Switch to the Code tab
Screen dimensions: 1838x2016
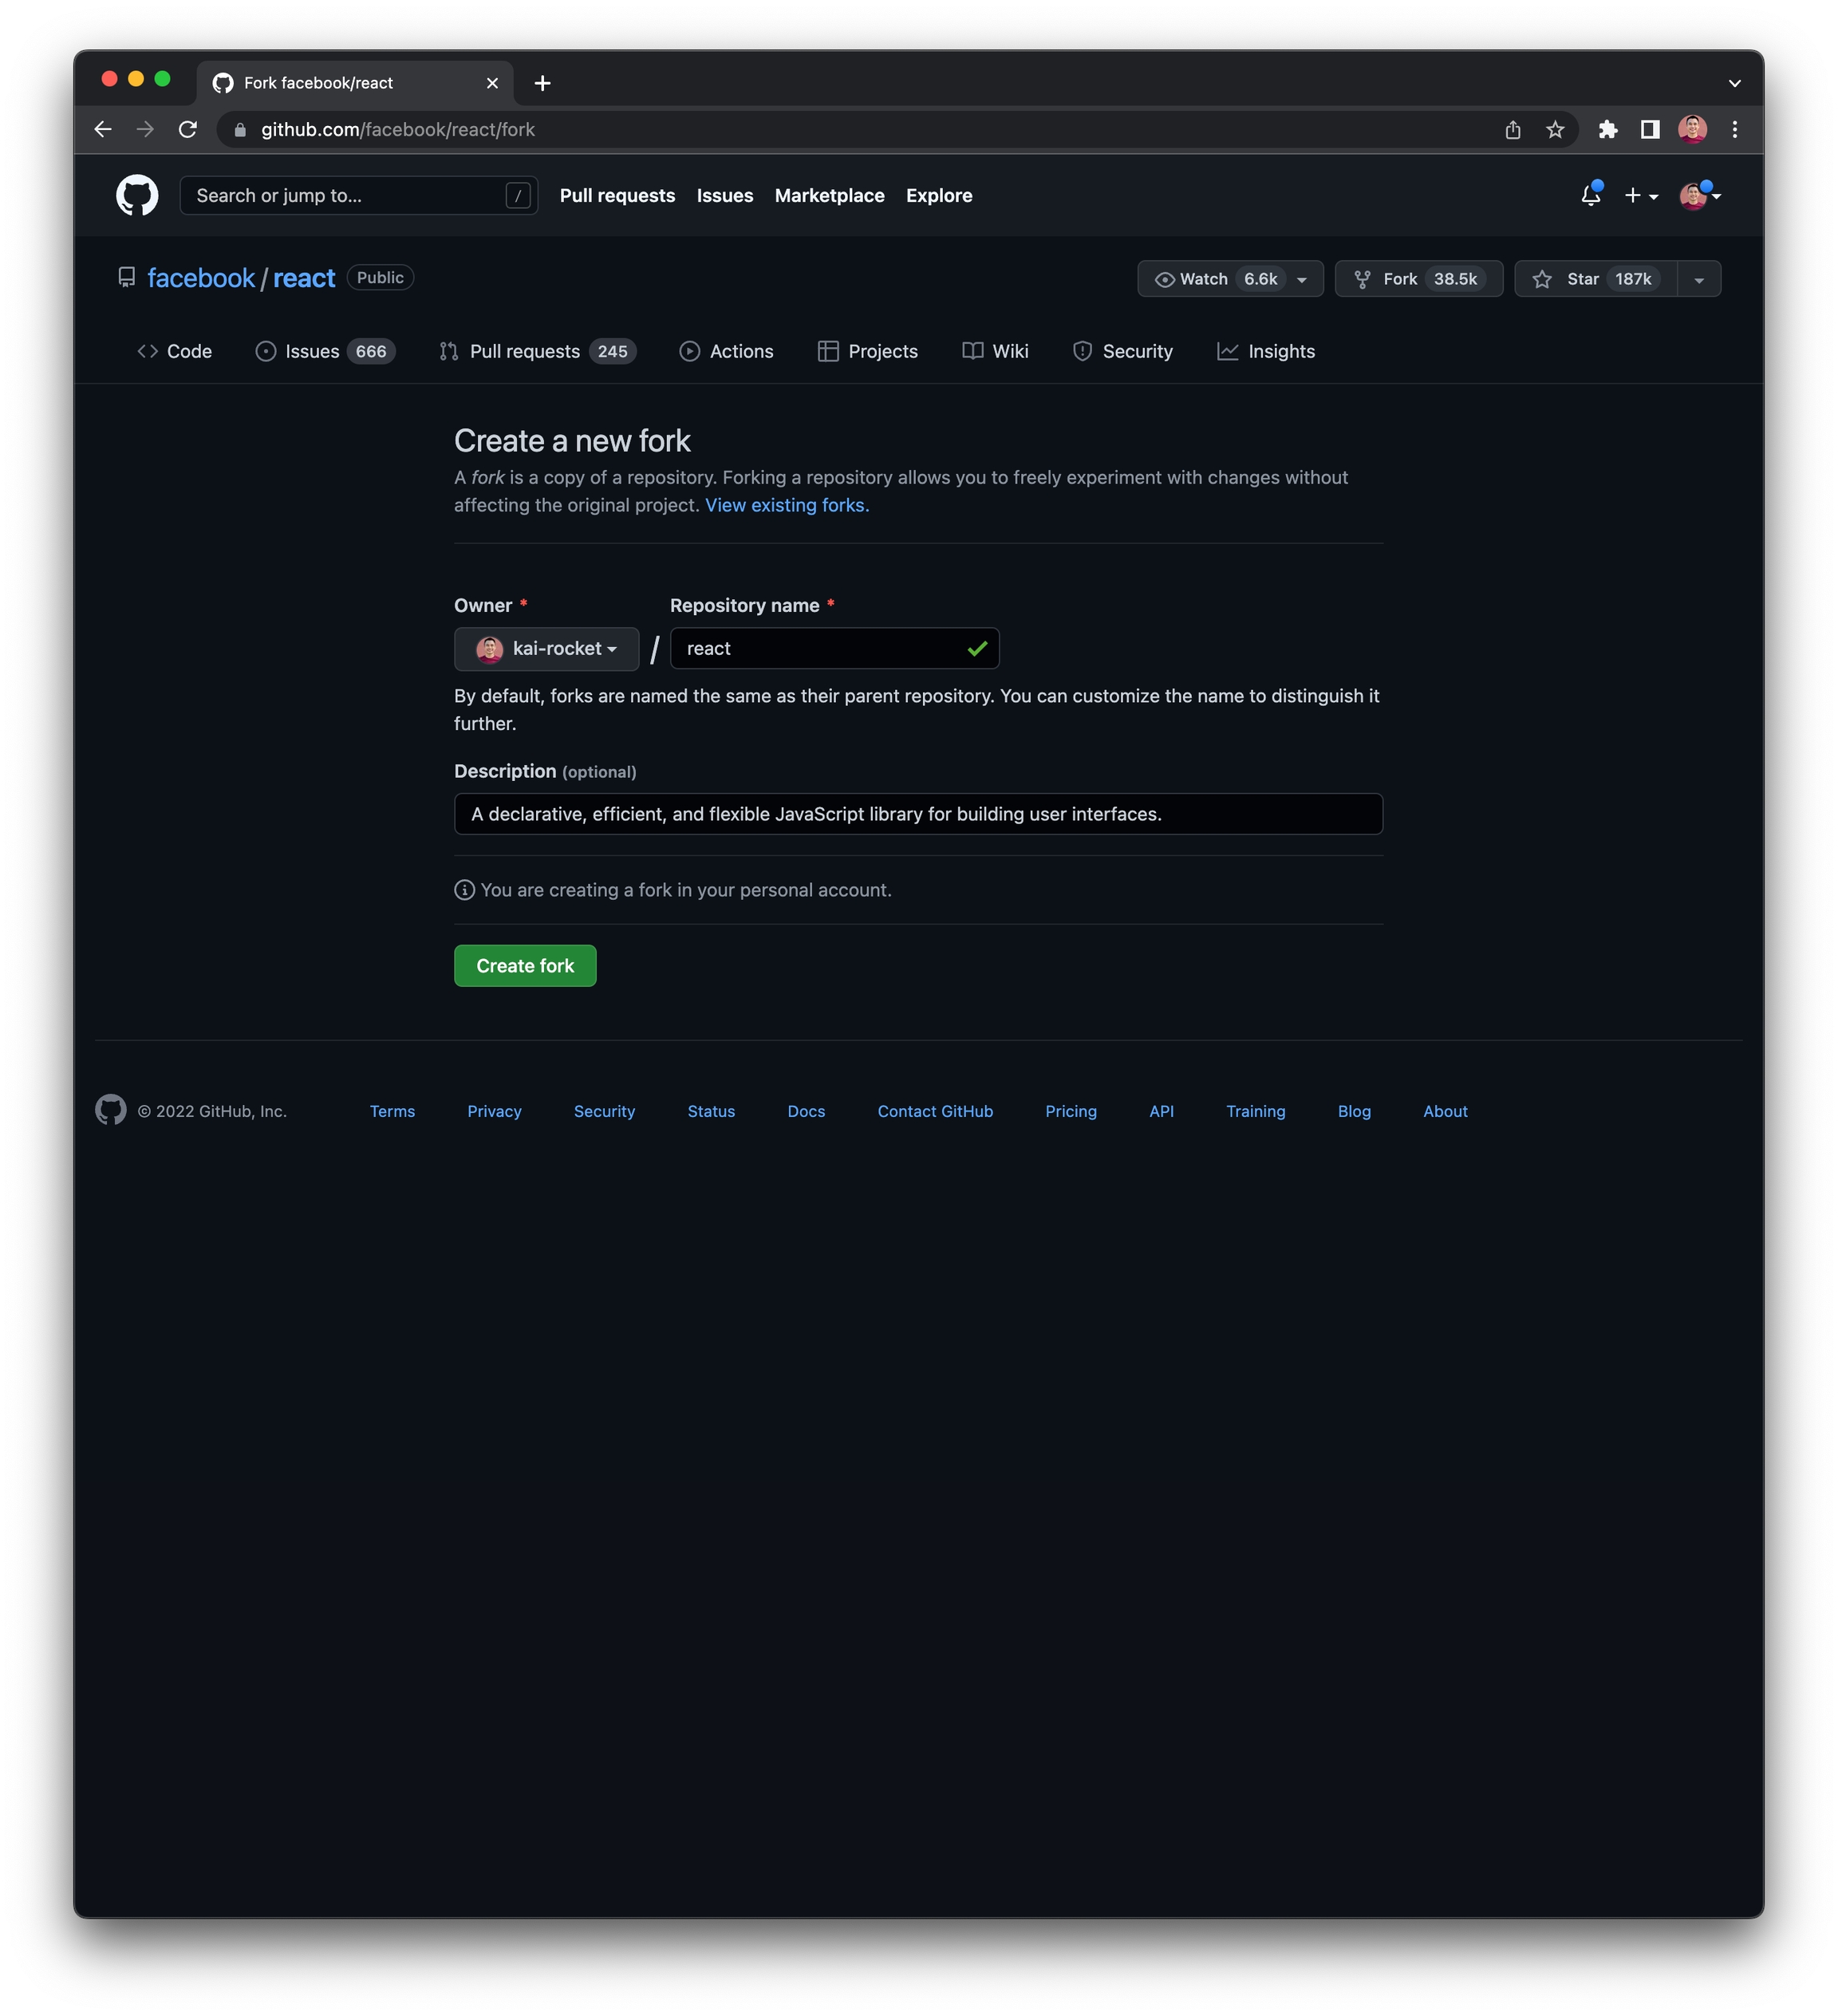click(175, 351)
